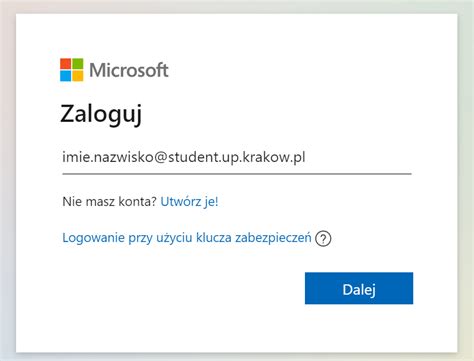
Task: Follow the "Utwórz je!" create account link
Action: pos(189,201)
